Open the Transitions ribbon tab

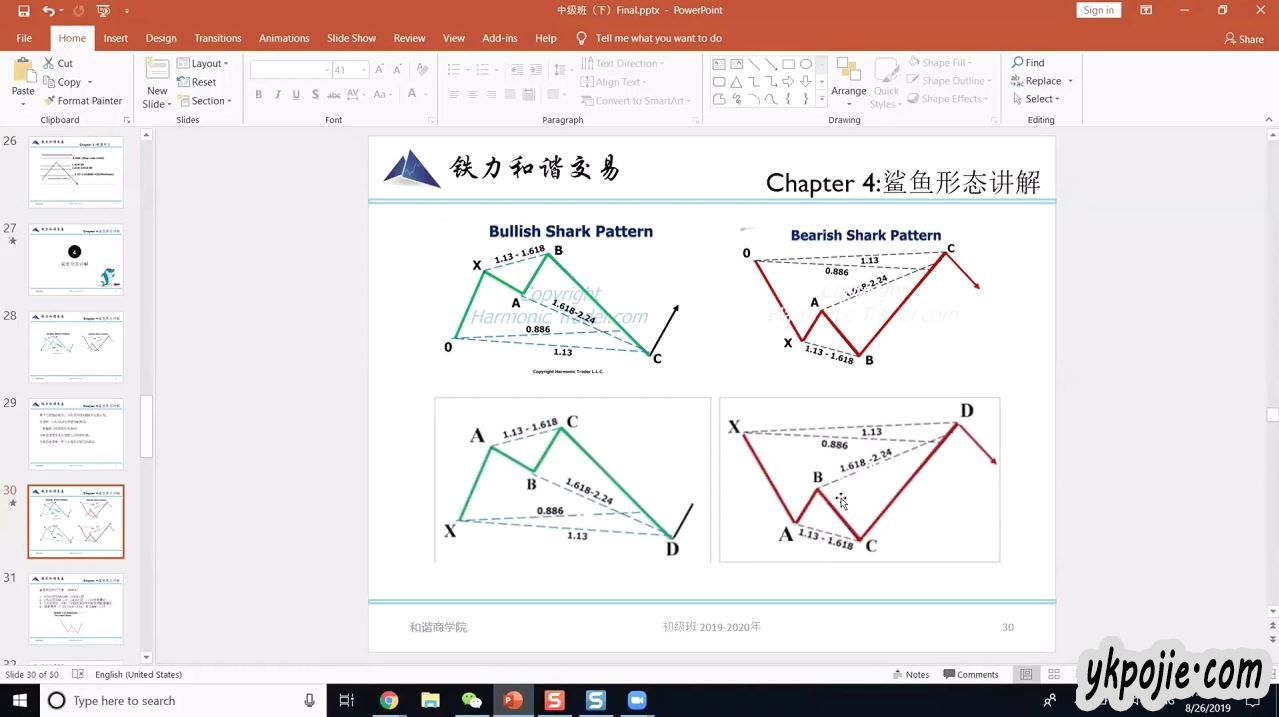(217, 38)
